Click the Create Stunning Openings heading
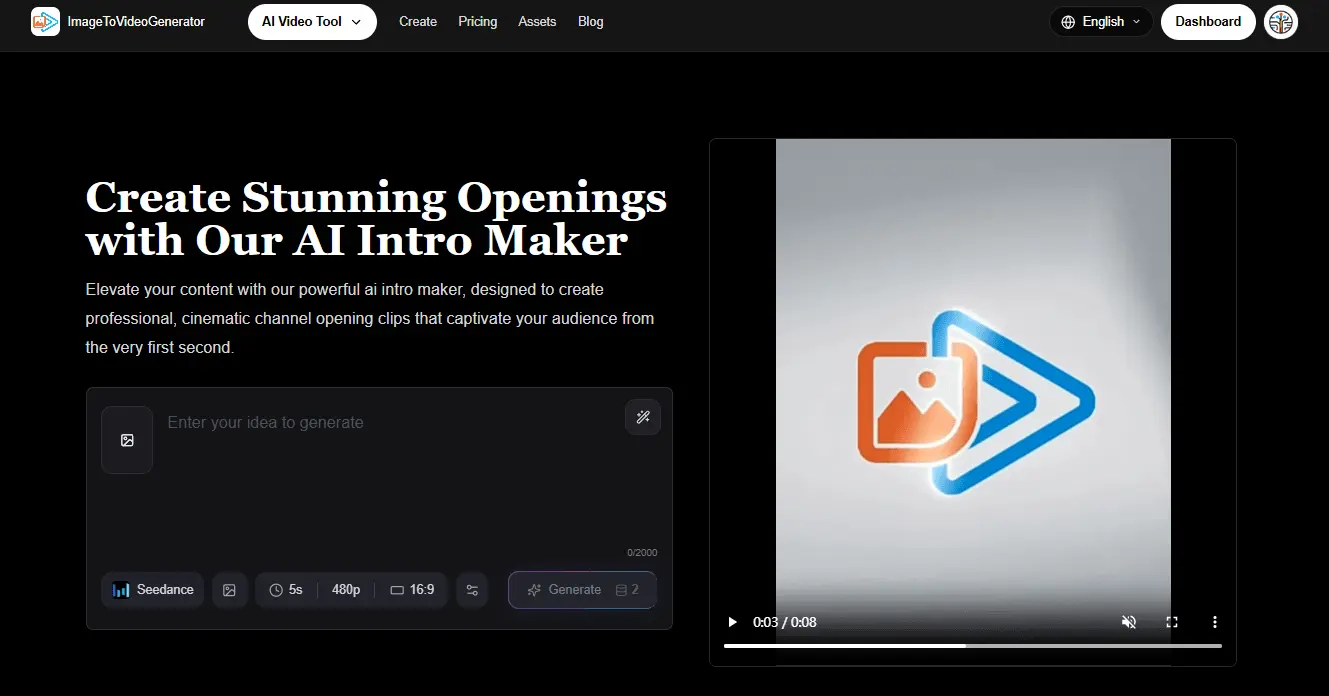1329x696 pixels. 376,219
